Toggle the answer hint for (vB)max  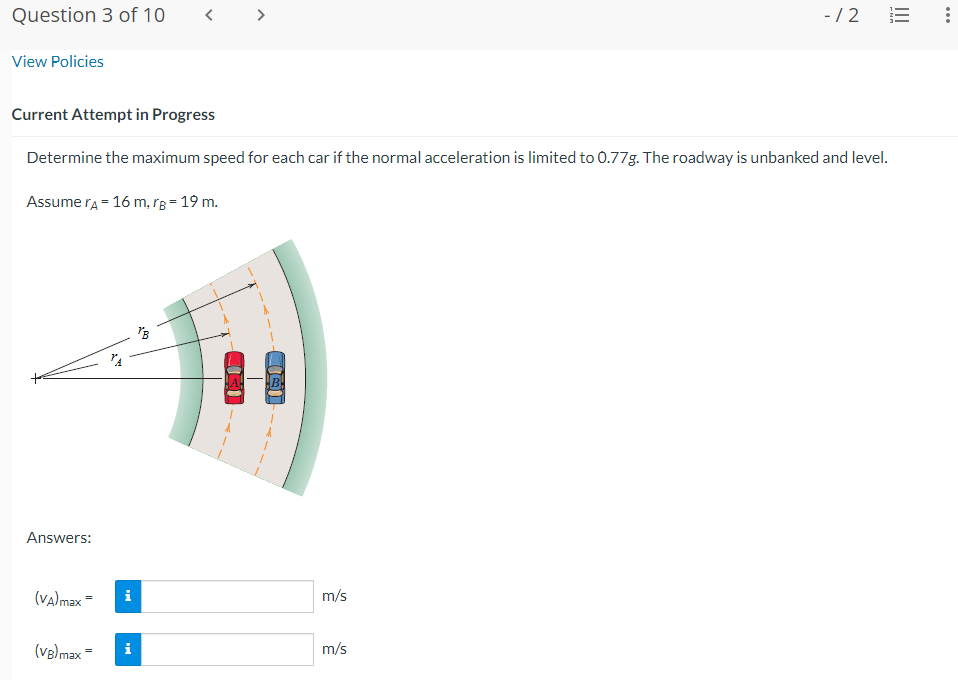point(127,649)
